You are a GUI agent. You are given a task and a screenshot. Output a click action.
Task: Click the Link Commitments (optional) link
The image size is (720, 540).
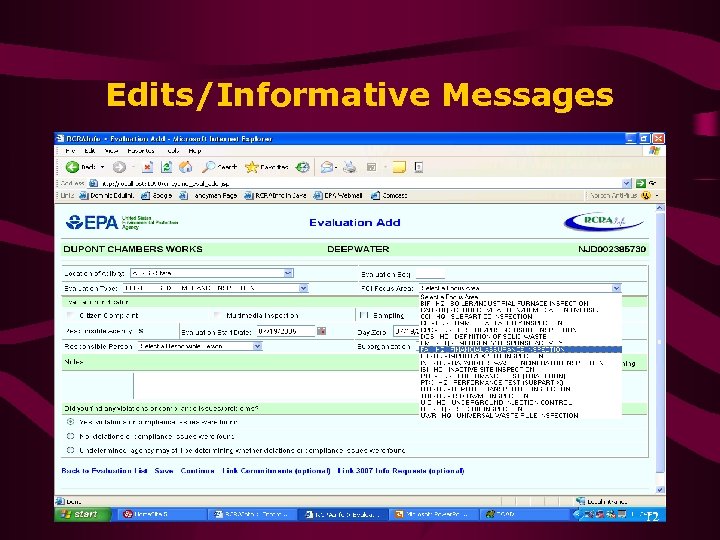[x=276, y=471]
